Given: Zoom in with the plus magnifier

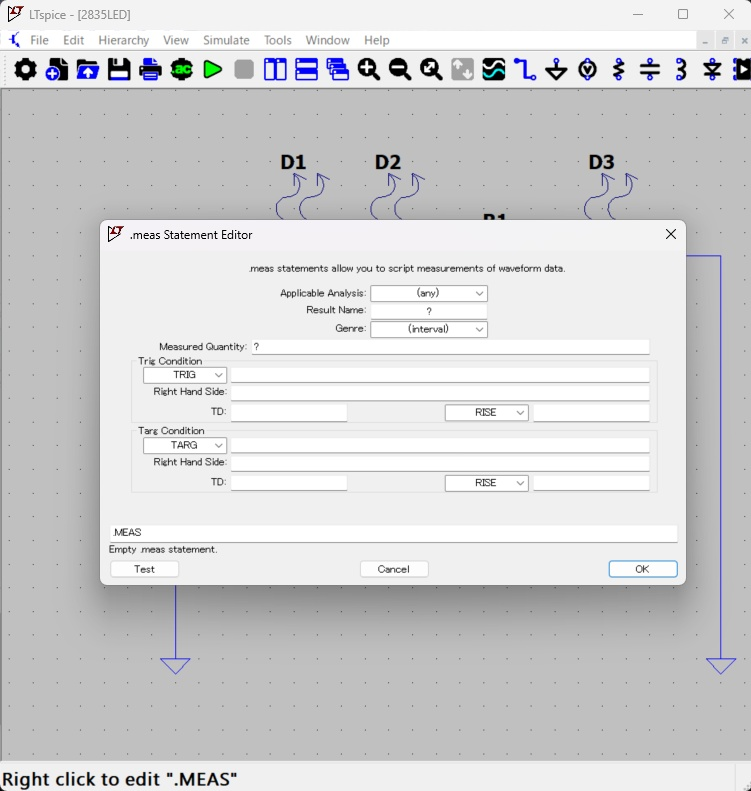Looking at the screenshot, I should coord(369,69).
